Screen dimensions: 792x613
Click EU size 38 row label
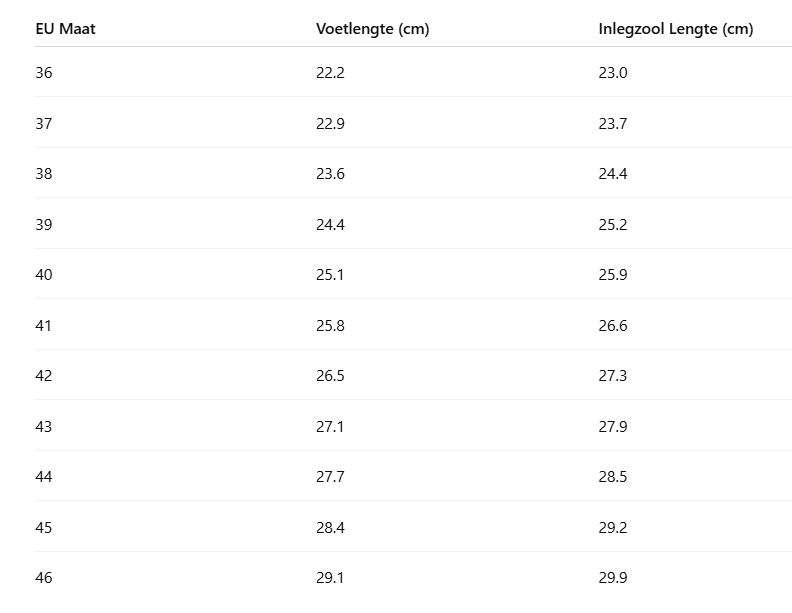(x=44, y=174)
